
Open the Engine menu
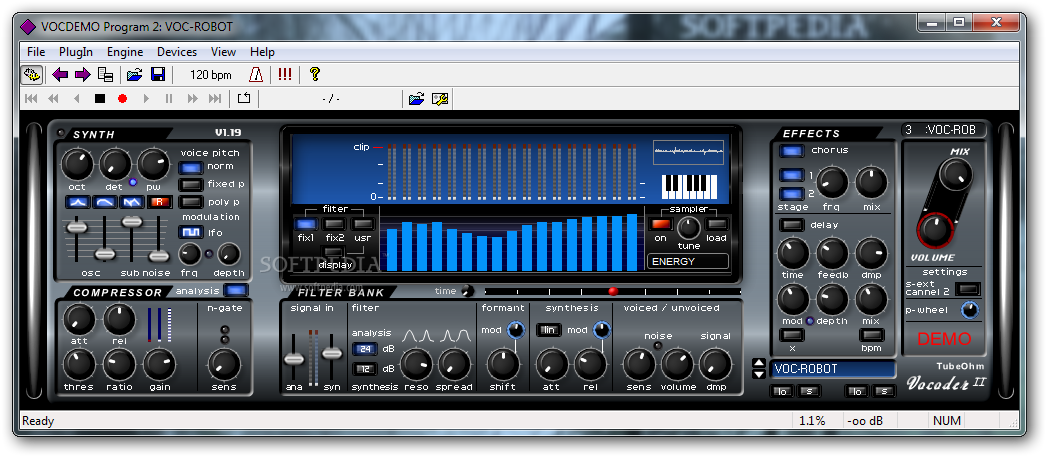click(x=125, y=51)
